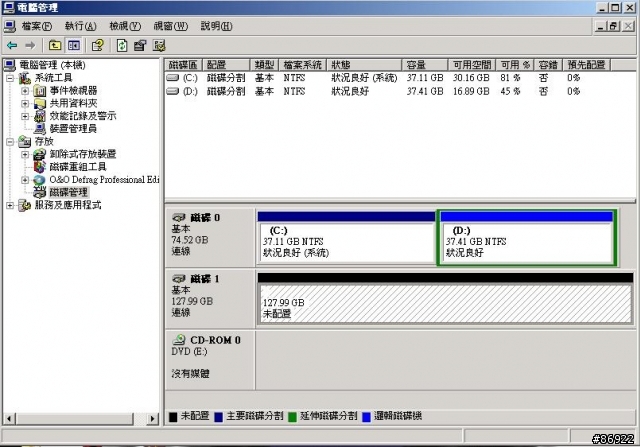Click the tree pane scroll-left arrow
This screenshot has width=640, height=447.
(9, 418)
